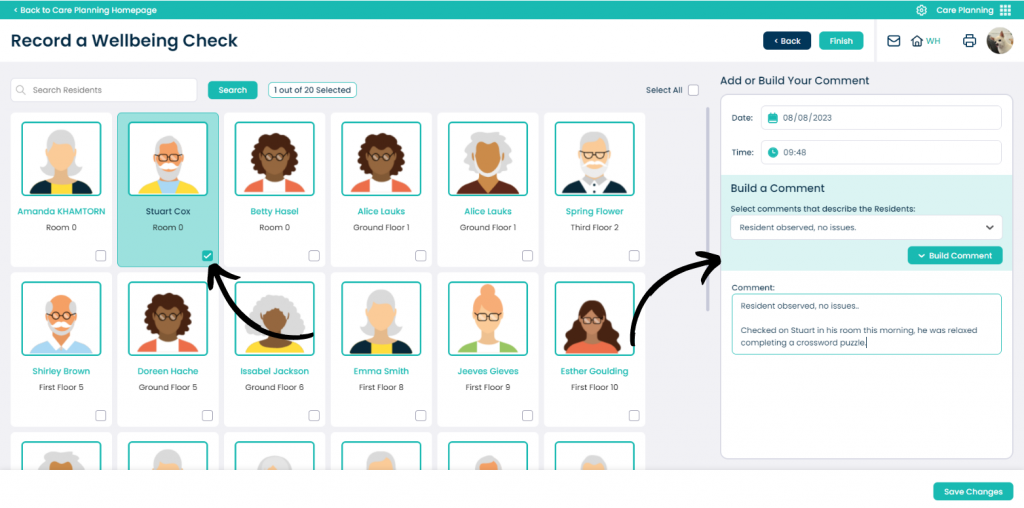The width and height of the screenshot is (1024, 508).
Task: Tick Doreen Hache's checkbox
Action: point(207,415)
